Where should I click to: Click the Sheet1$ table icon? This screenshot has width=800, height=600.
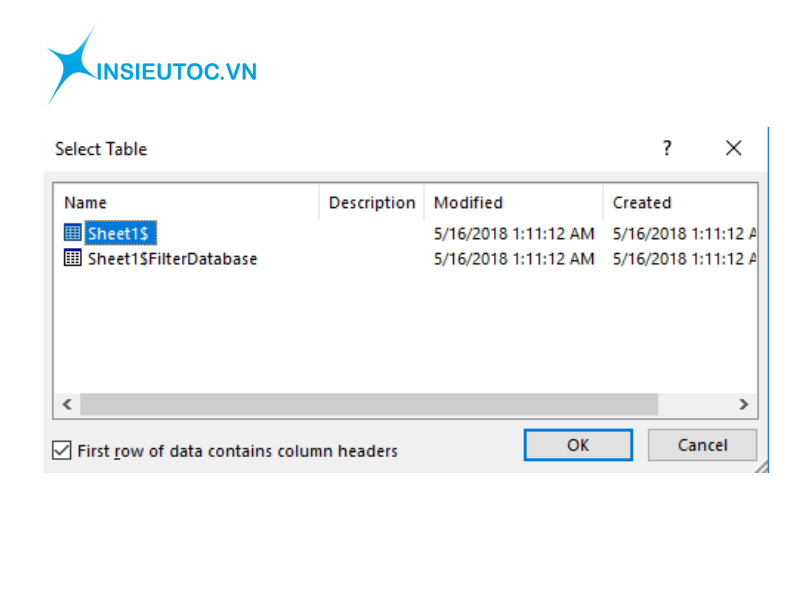[72, 233]
